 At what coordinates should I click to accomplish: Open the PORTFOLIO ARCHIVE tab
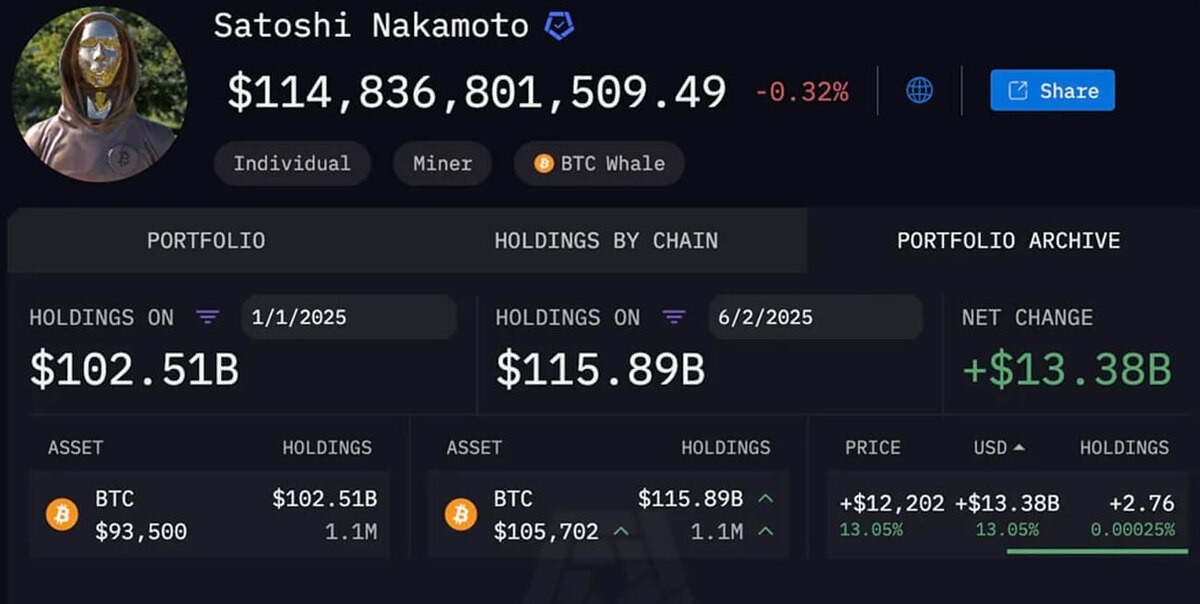pos(1008,241)
